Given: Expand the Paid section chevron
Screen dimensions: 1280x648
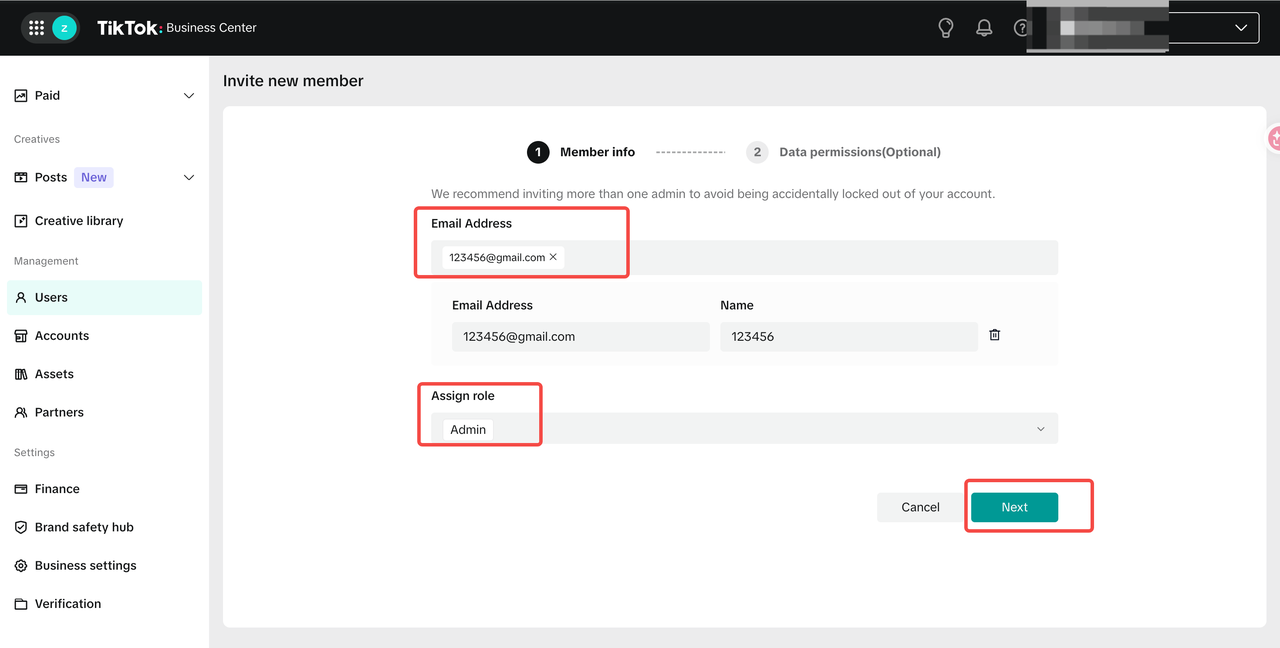Looking at the screenshot, I should point(188,96).
